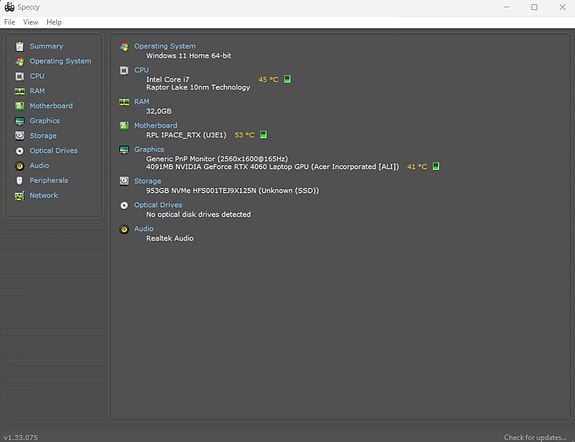Open the Help menu
The height and width of the screenshot is (442, 575).
[54, 22]
